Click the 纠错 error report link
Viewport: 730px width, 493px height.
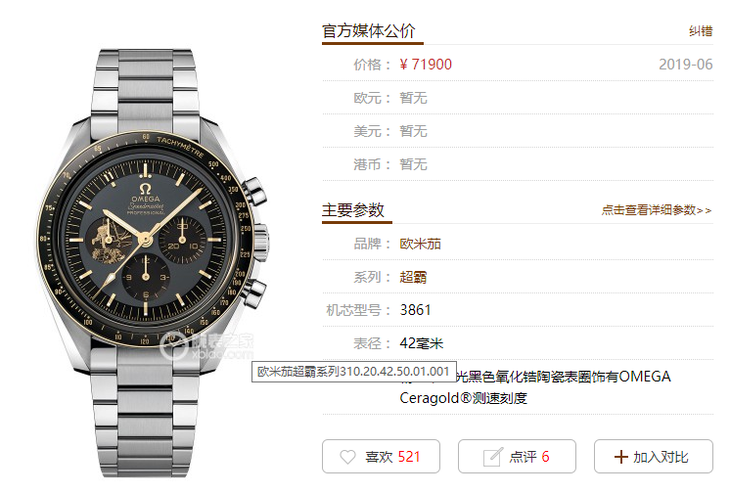tap(701, 31)
